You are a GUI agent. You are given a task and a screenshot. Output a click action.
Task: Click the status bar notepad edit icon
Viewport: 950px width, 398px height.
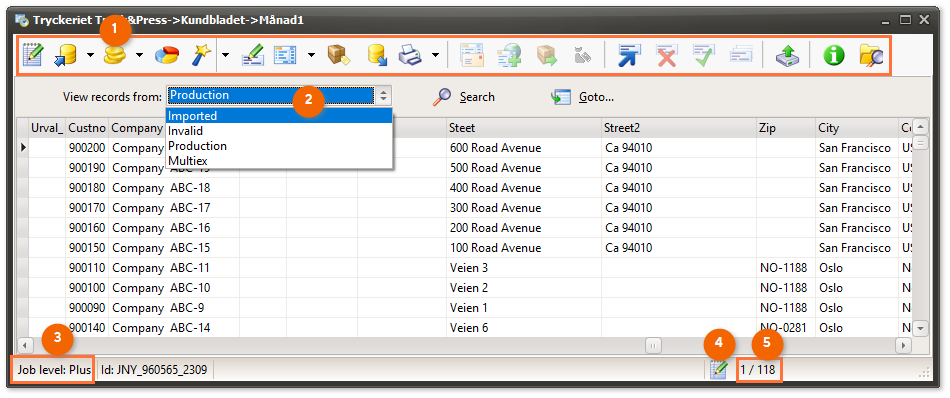point(719,370)
